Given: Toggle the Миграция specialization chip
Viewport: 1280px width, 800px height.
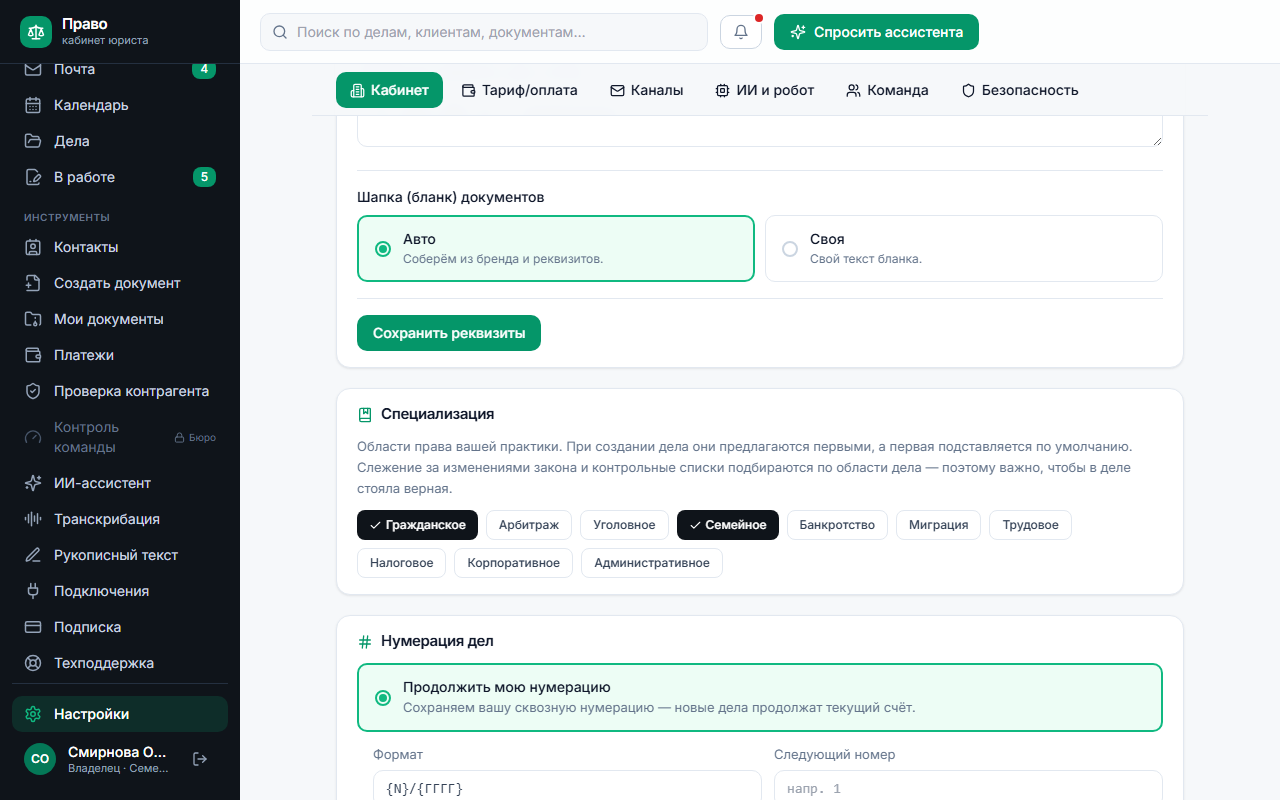Looking at the screenshot, I should [938, 525].
